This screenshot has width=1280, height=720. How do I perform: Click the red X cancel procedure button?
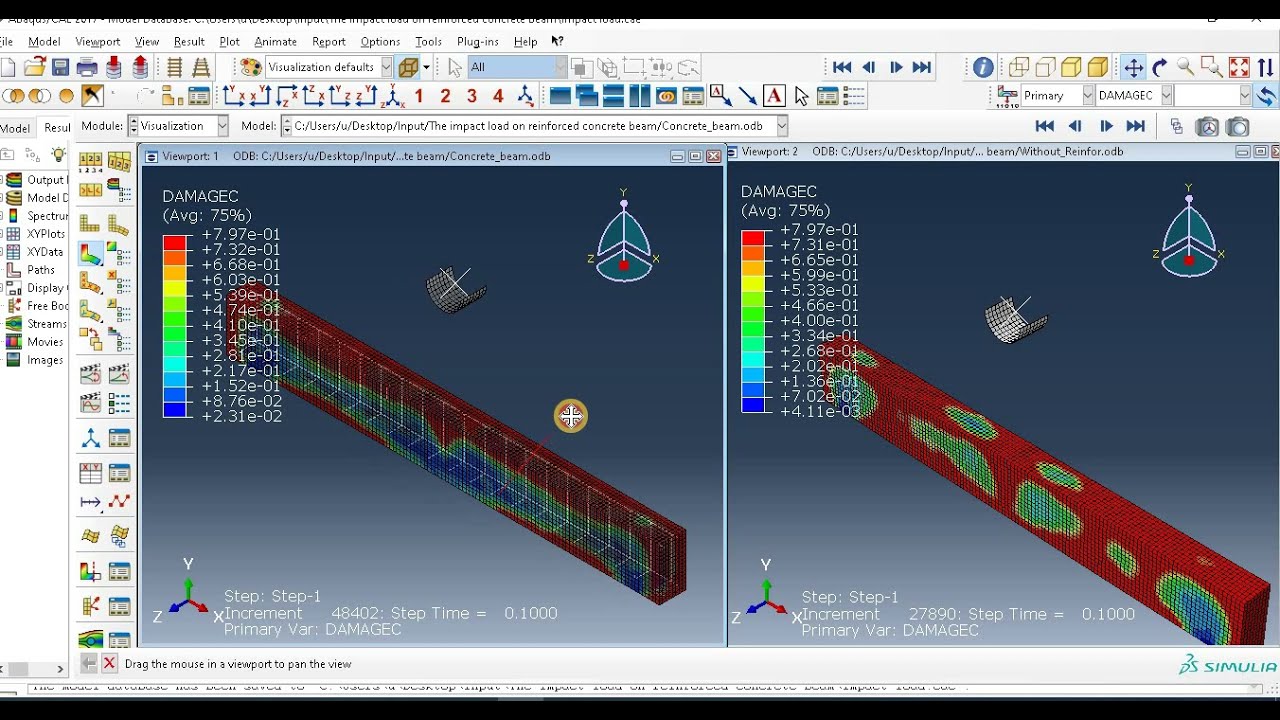pyautogui.click(x=110, y=663)
